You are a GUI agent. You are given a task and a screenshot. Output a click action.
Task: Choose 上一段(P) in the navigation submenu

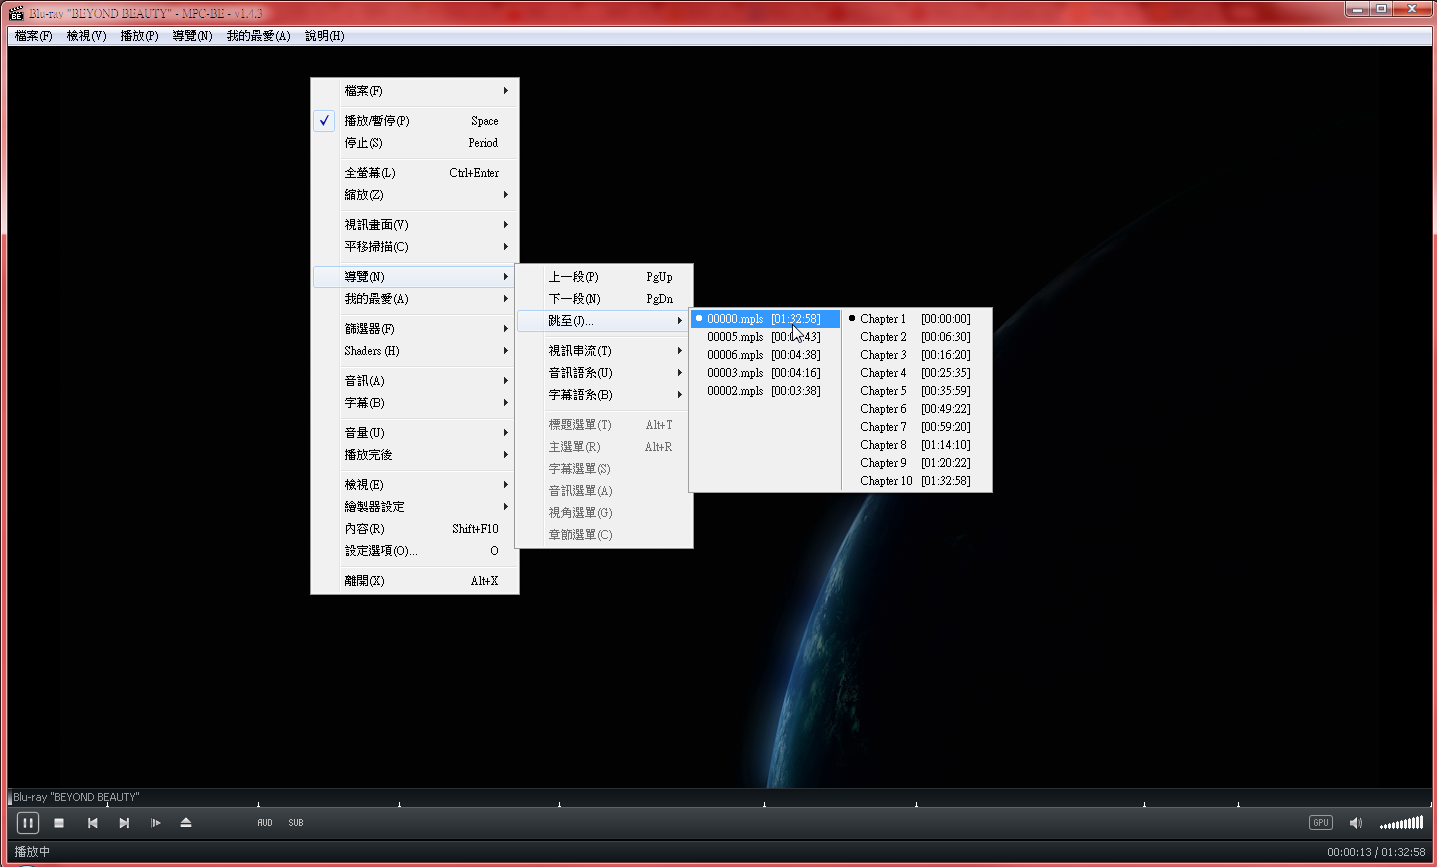pyautogui.click(x=604, y=277)
